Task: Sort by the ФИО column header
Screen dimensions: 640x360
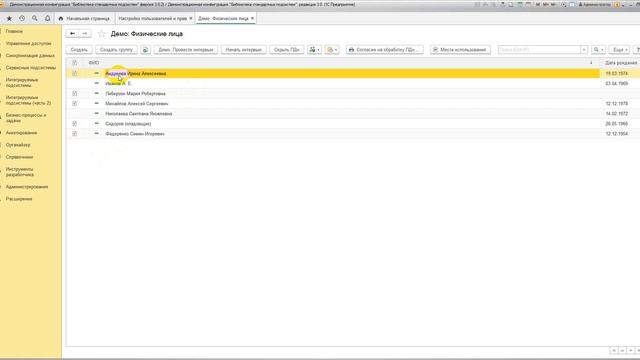Action: pyautogui.click(x=94, y=63)
